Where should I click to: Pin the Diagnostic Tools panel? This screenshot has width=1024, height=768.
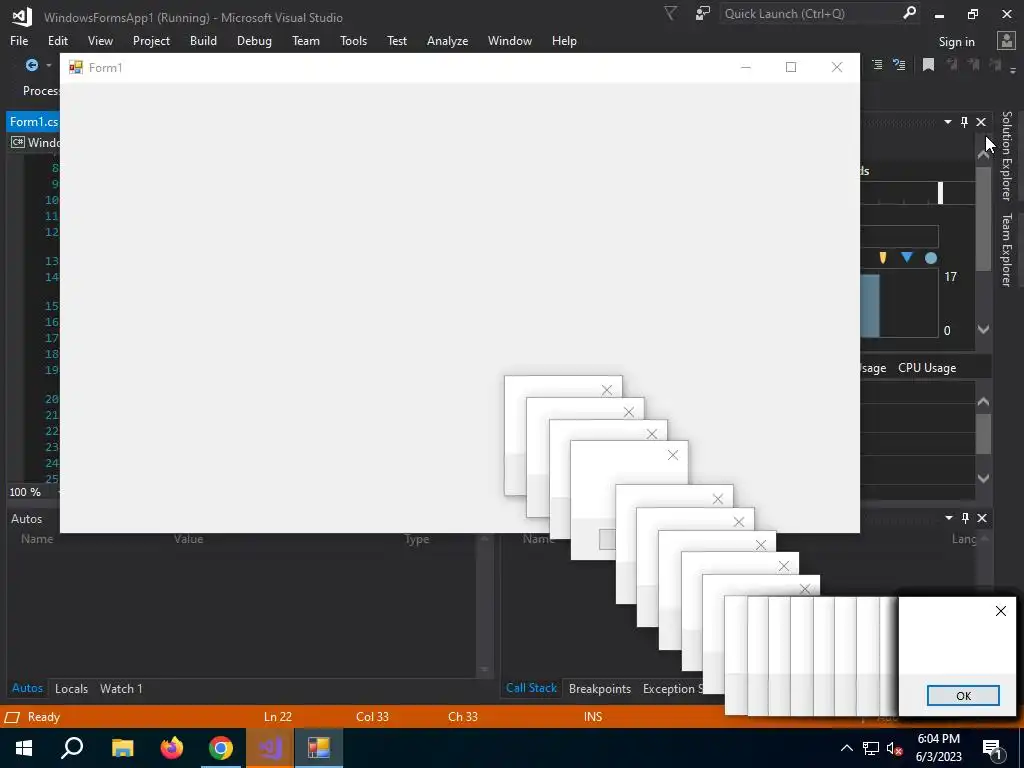click(x=965, y=122)
